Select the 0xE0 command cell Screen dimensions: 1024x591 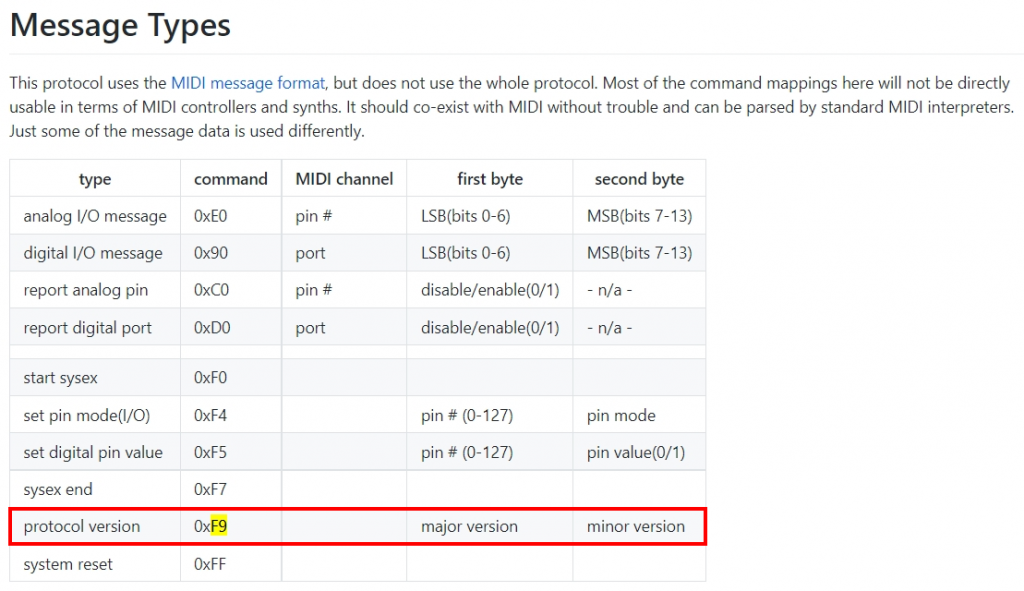(x=211, y=216)
